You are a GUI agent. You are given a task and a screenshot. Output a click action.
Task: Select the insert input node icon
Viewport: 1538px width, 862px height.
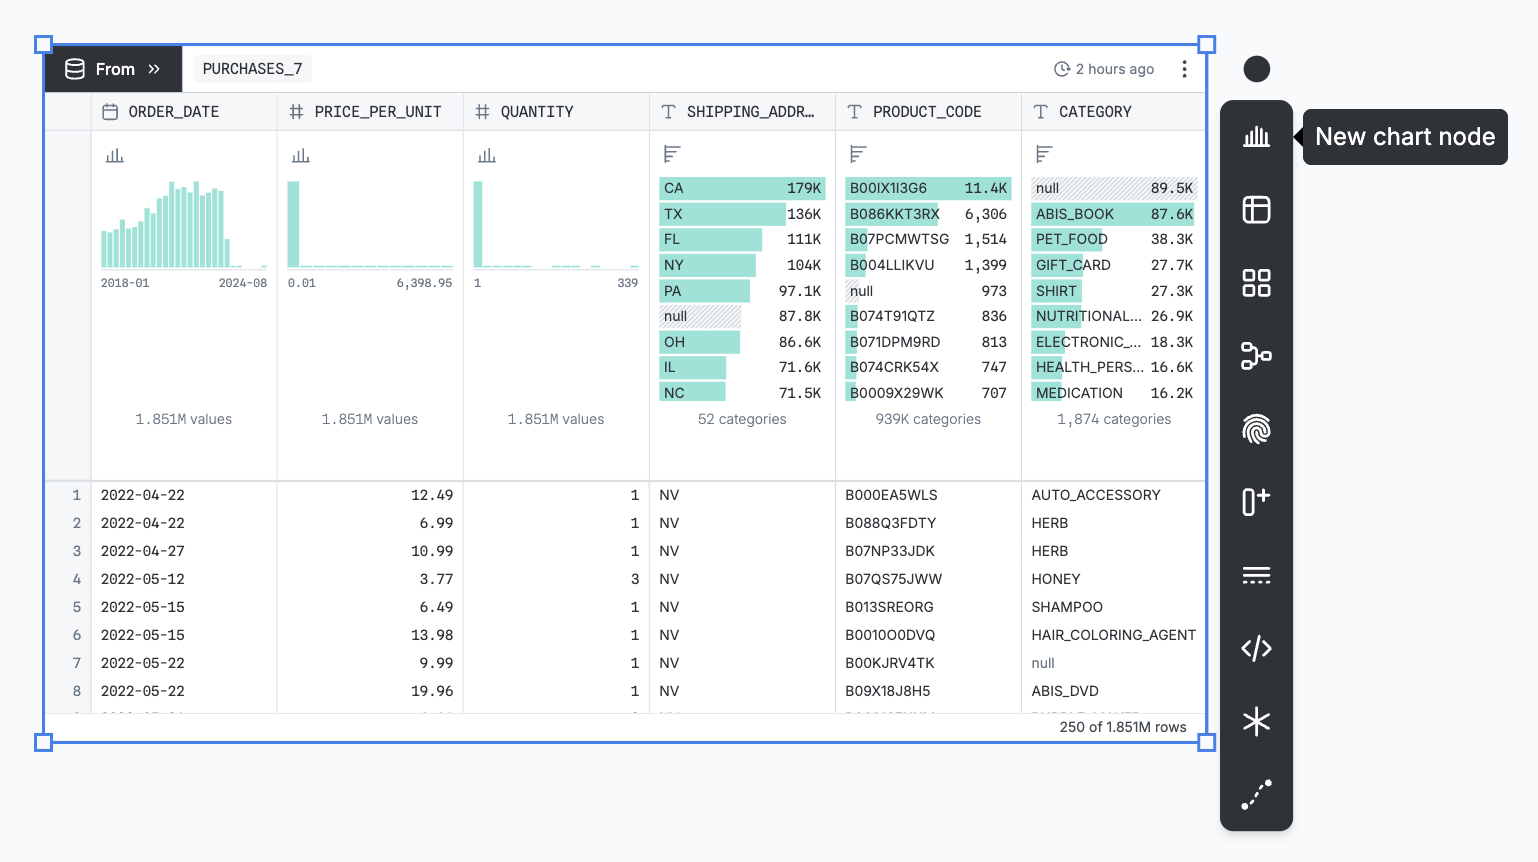pyautogui.click(x=1256, y=501)
